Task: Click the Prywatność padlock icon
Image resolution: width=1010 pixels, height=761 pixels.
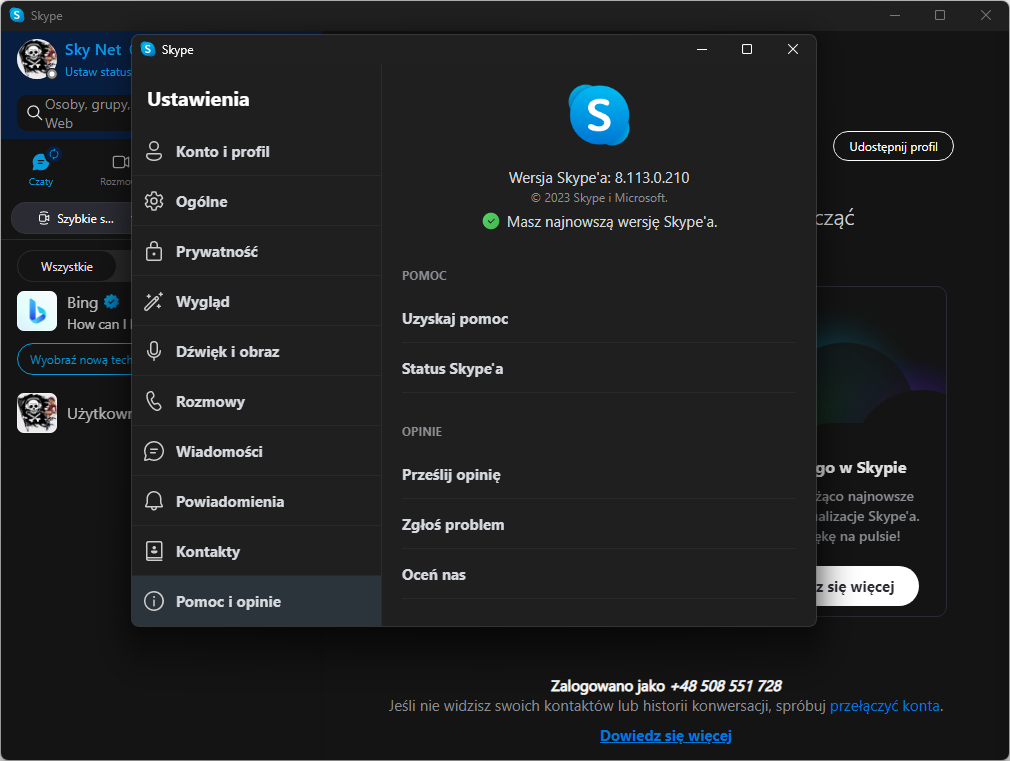Action: tap(154, 251)
